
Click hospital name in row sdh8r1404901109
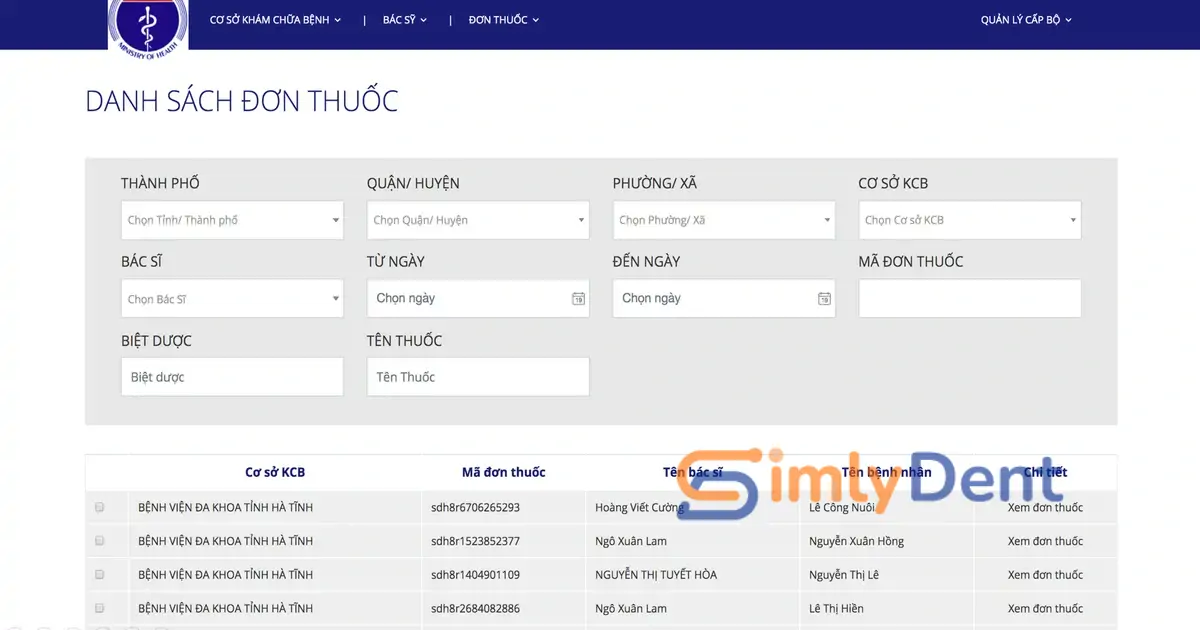(x=226, y=575)
